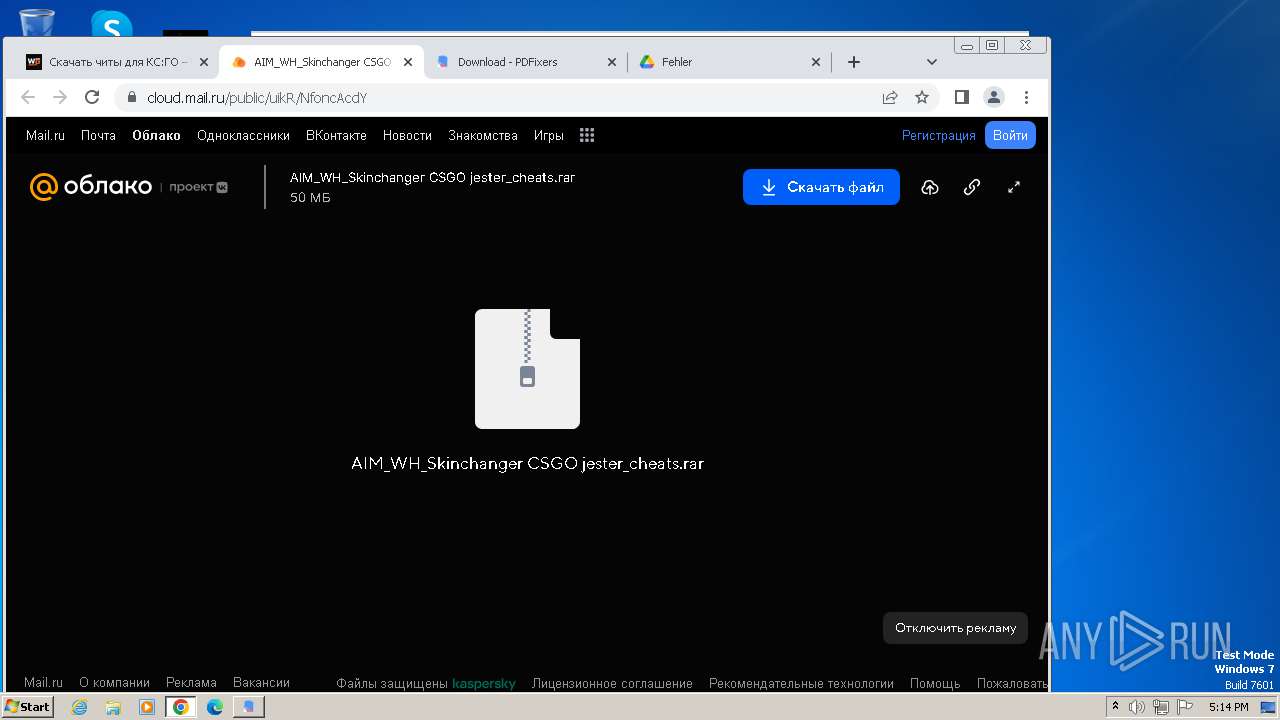Click Chrome icon in taskbar
1280x720 pixels.
click(x=181, y=707)
